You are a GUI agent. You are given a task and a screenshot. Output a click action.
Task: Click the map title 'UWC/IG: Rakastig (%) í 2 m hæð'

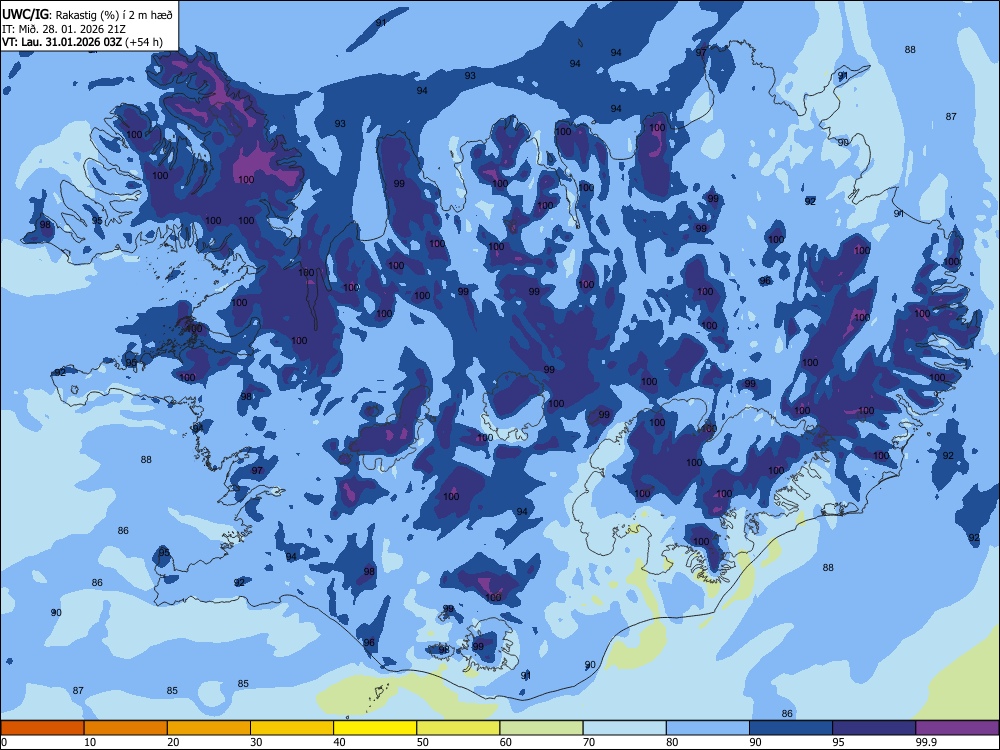pyautogui.click(x=87, y=15)
